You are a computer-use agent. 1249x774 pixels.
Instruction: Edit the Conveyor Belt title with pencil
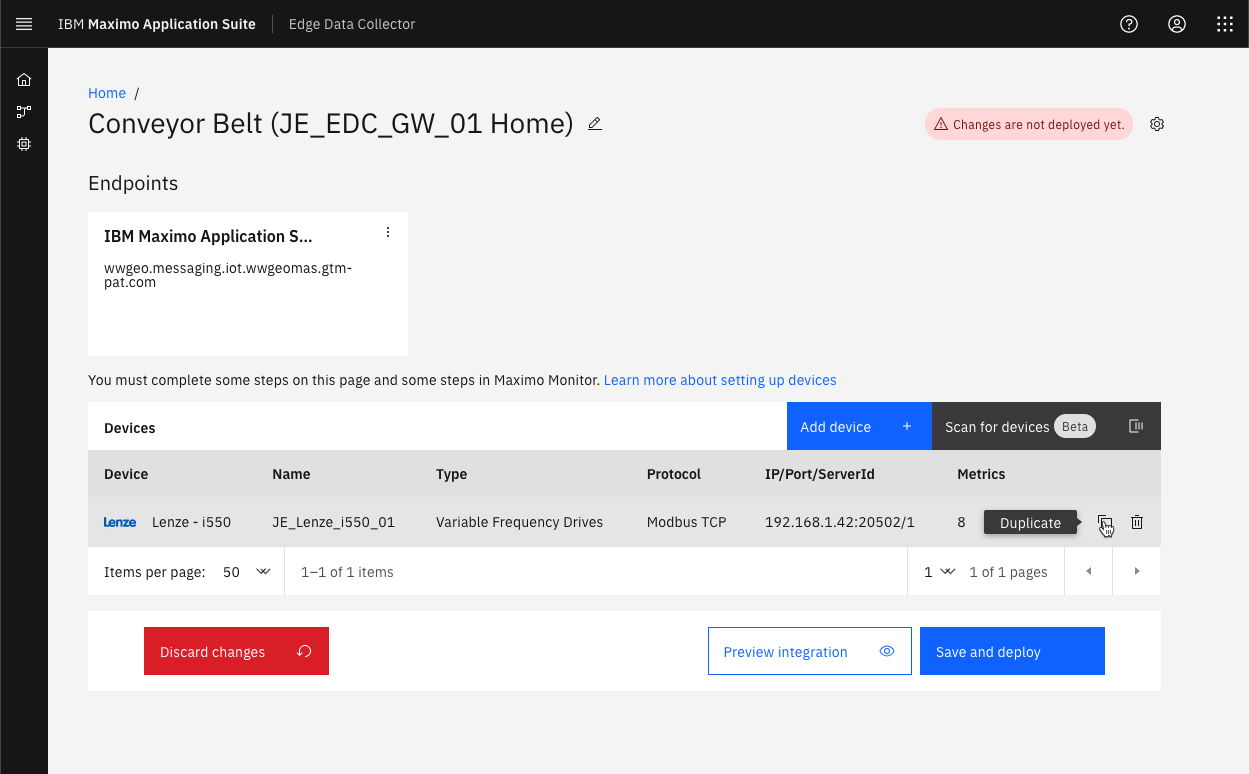pos(595,124)
